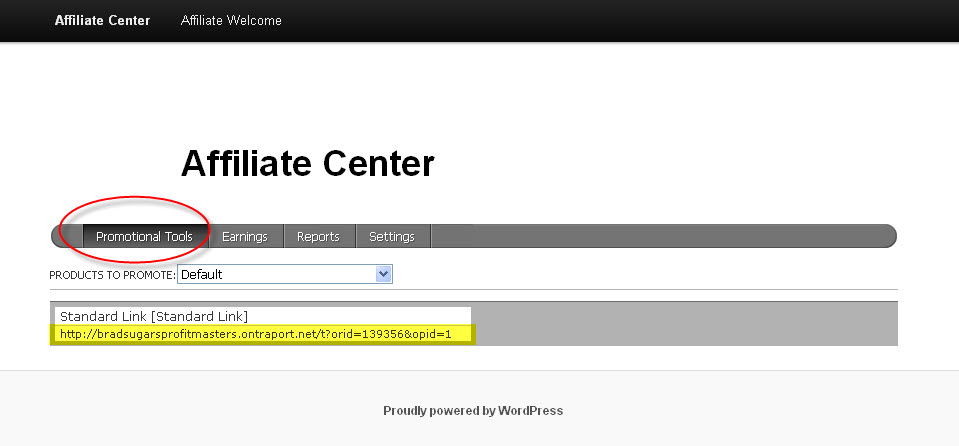Click the Standard Link [Standard Link] label
The height and width of the screenshot is (446, 959).
click(x=154, y=316)
